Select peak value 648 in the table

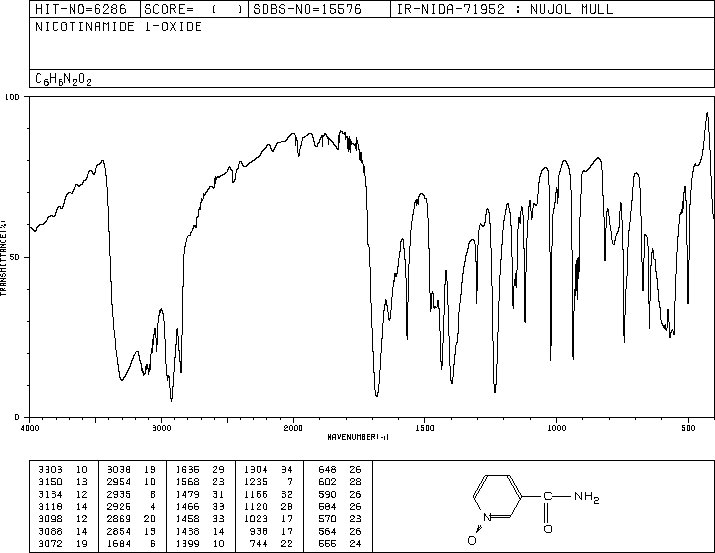coord(327,469)
